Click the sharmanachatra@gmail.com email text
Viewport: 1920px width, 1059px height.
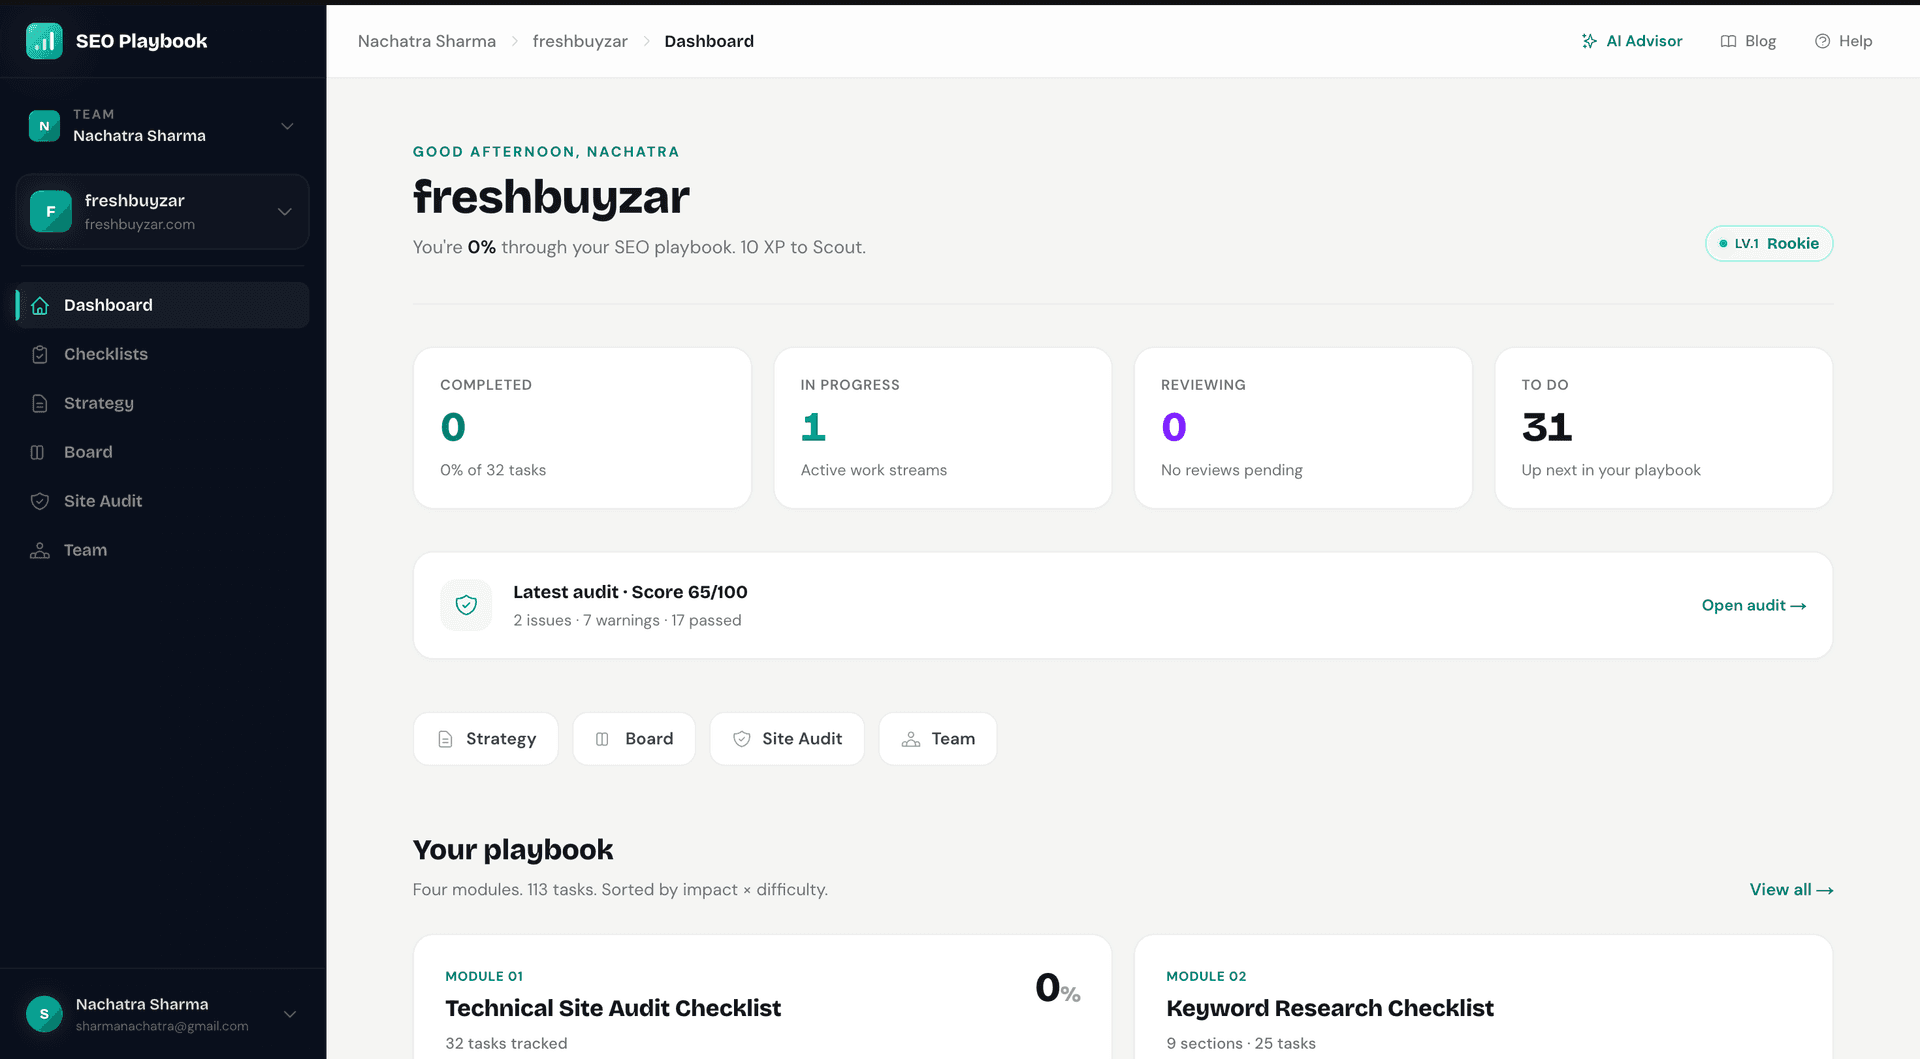[x=162, y=1027]
